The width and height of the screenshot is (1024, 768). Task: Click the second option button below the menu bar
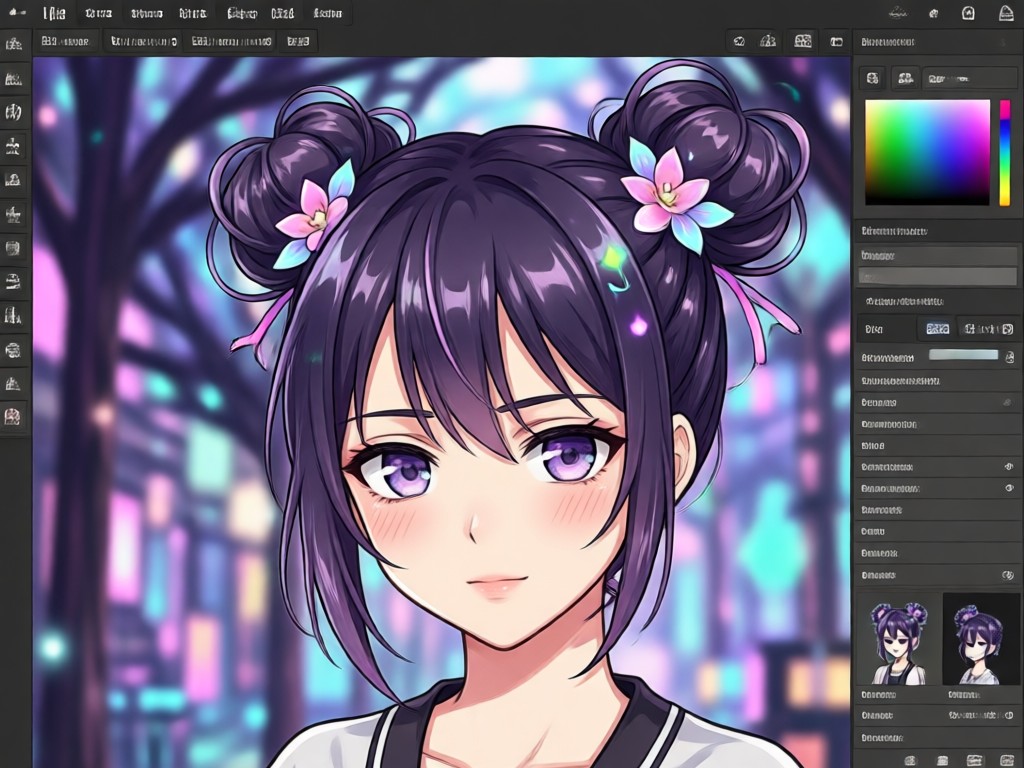tap(144, 41)
